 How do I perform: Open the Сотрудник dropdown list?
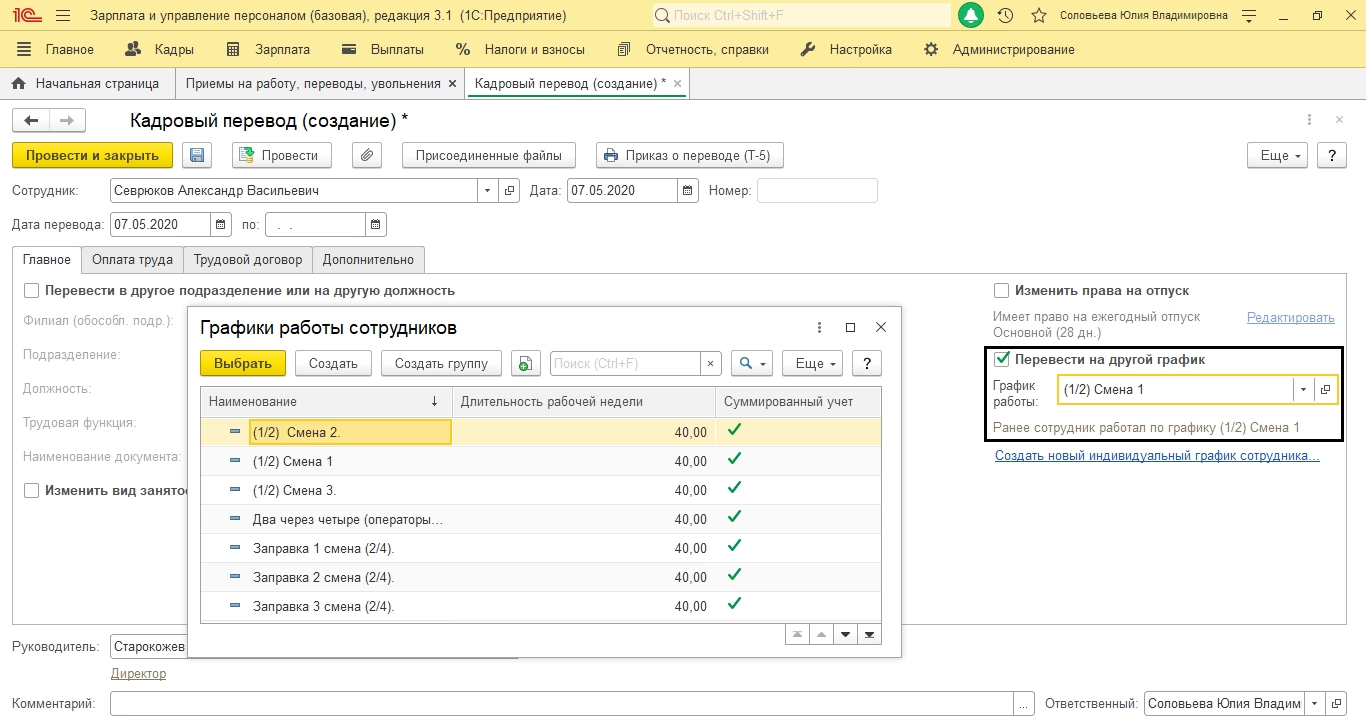(487, 191)
